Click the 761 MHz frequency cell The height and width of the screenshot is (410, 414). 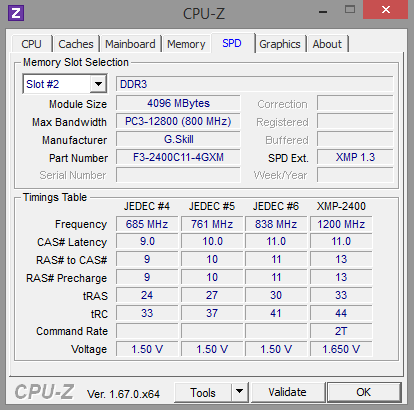pyautogui.click(x=212, y=224)
